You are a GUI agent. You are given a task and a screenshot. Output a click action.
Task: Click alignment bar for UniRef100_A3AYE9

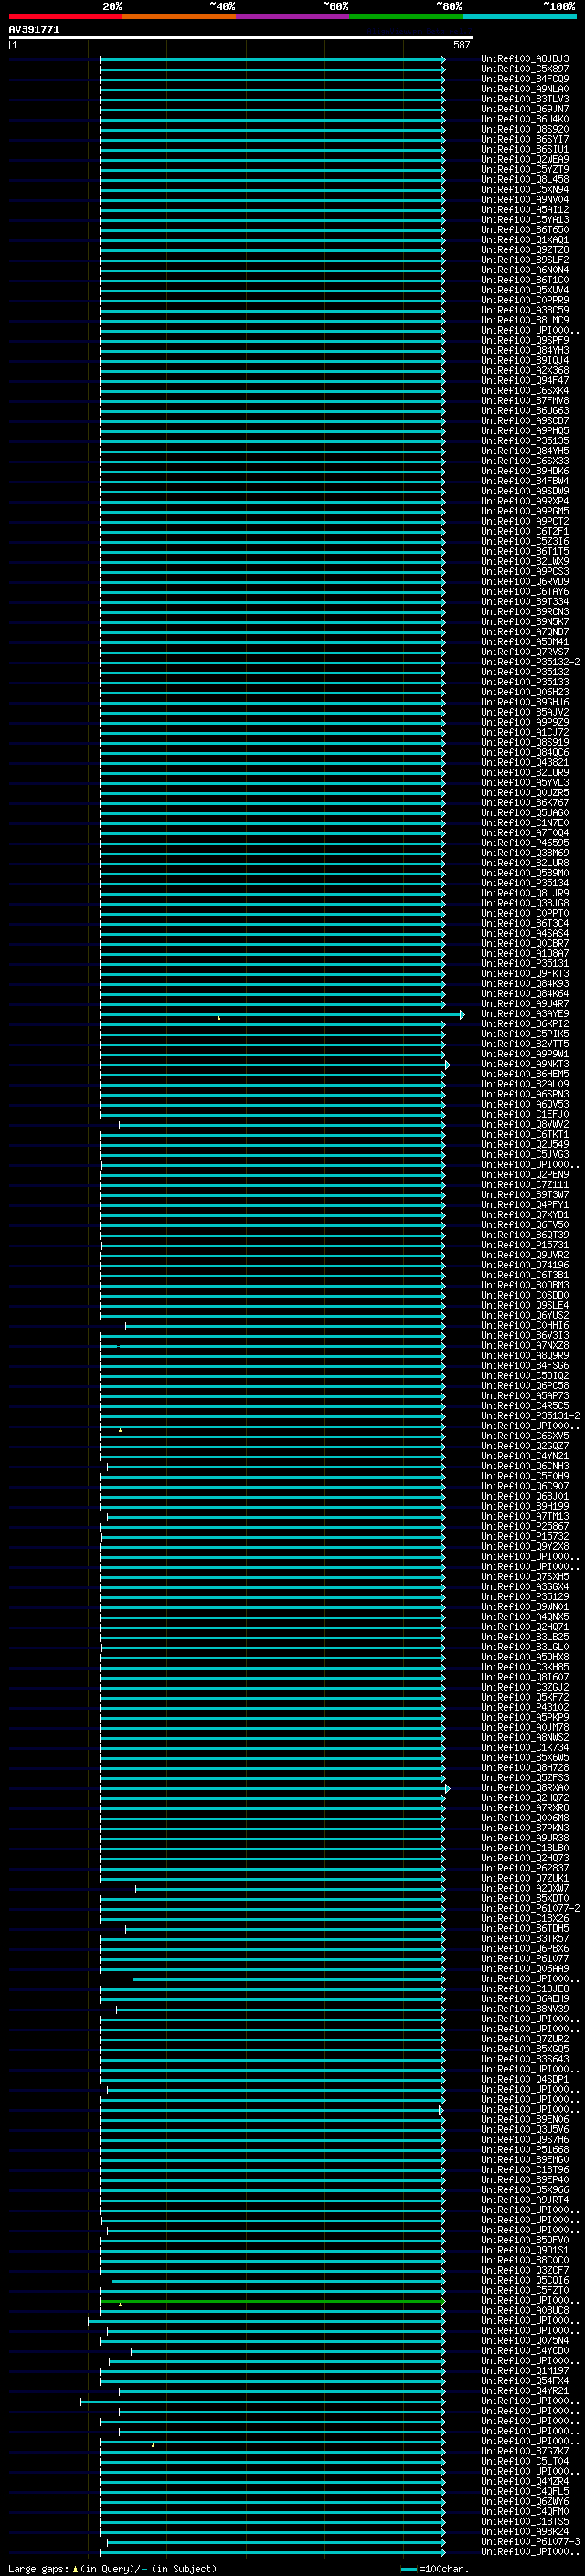pos(281,1014)
